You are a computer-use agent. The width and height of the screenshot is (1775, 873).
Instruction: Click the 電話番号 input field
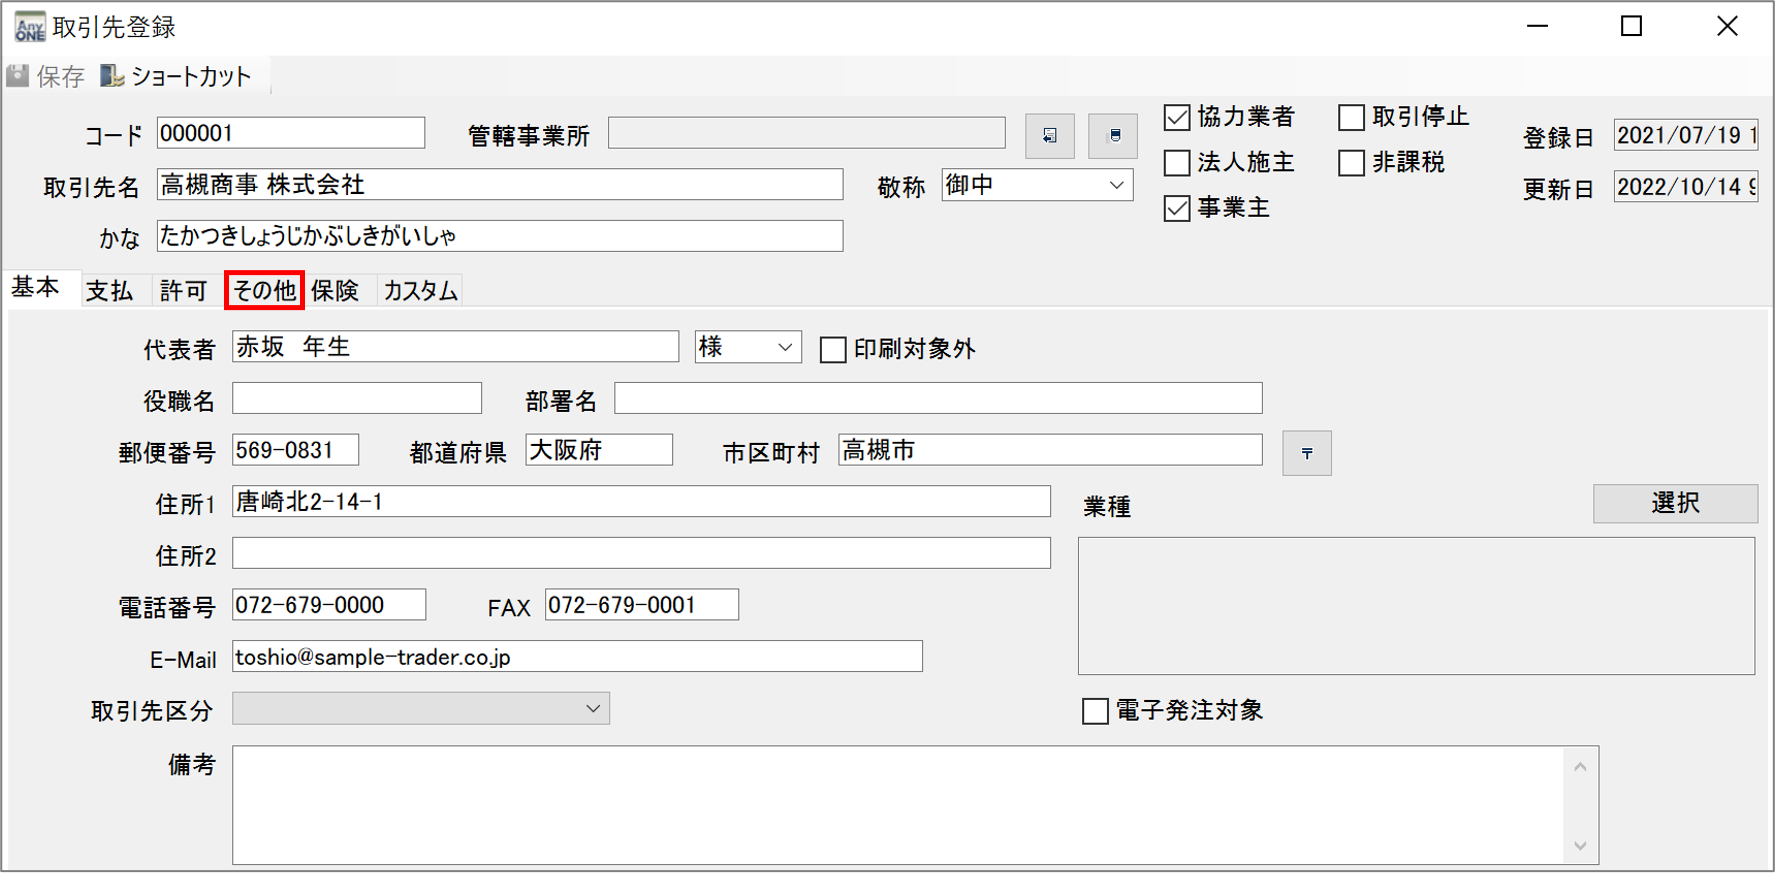click(x=329, y=605)
